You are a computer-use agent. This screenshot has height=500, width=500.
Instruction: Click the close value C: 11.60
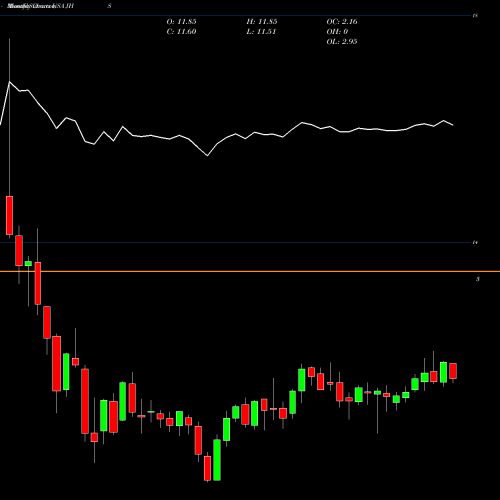click(x=181, y=32)
